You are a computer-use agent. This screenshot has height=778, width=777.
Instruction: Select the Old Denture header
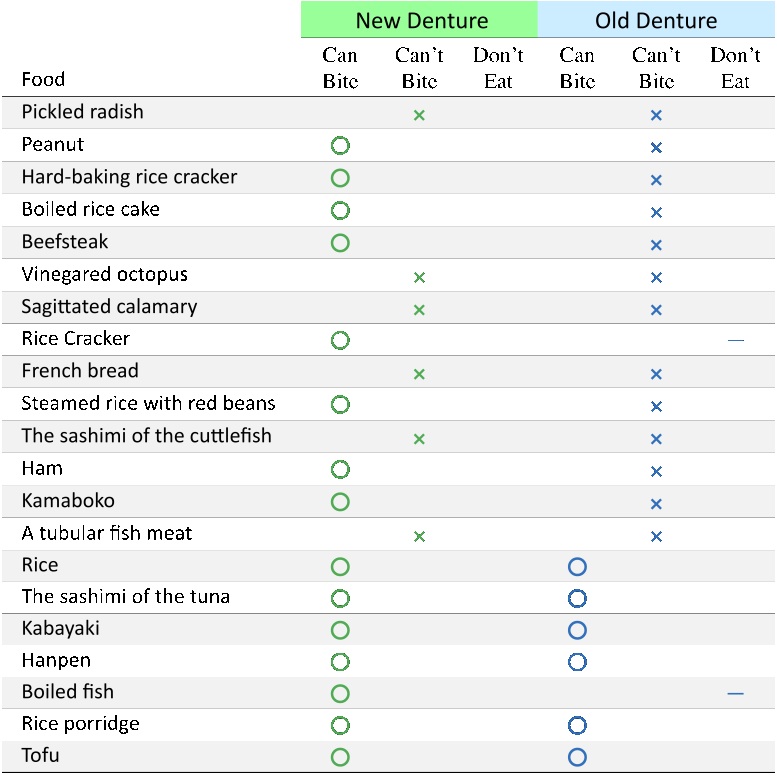[656, 20]
